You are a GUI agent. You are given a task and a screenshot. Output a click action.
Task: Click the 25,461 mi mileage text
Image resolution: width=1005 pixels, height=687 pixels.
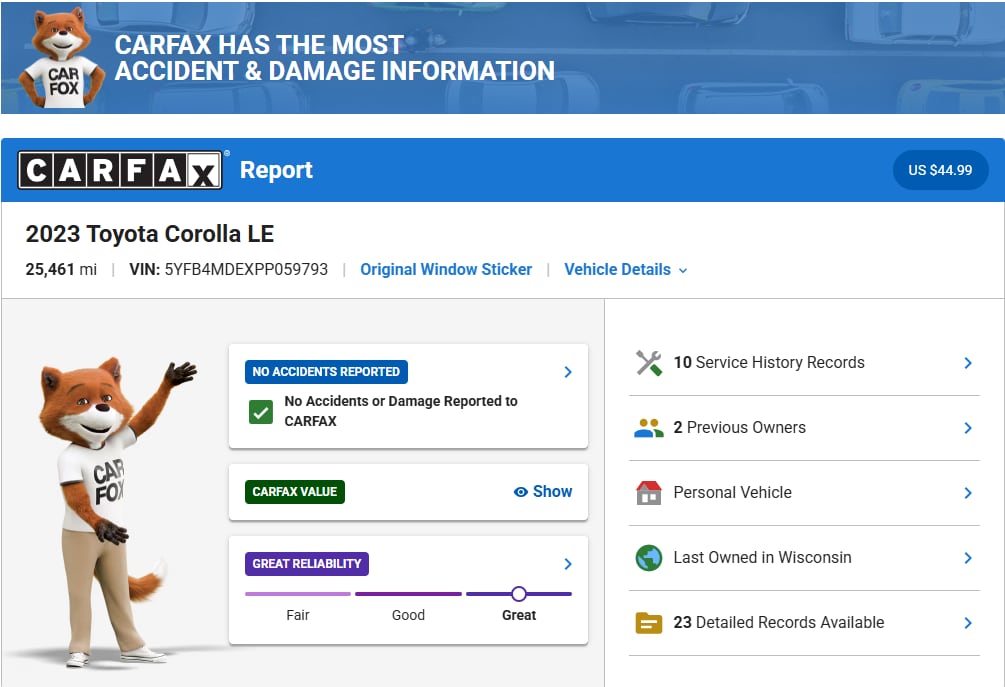coord(61,269)
